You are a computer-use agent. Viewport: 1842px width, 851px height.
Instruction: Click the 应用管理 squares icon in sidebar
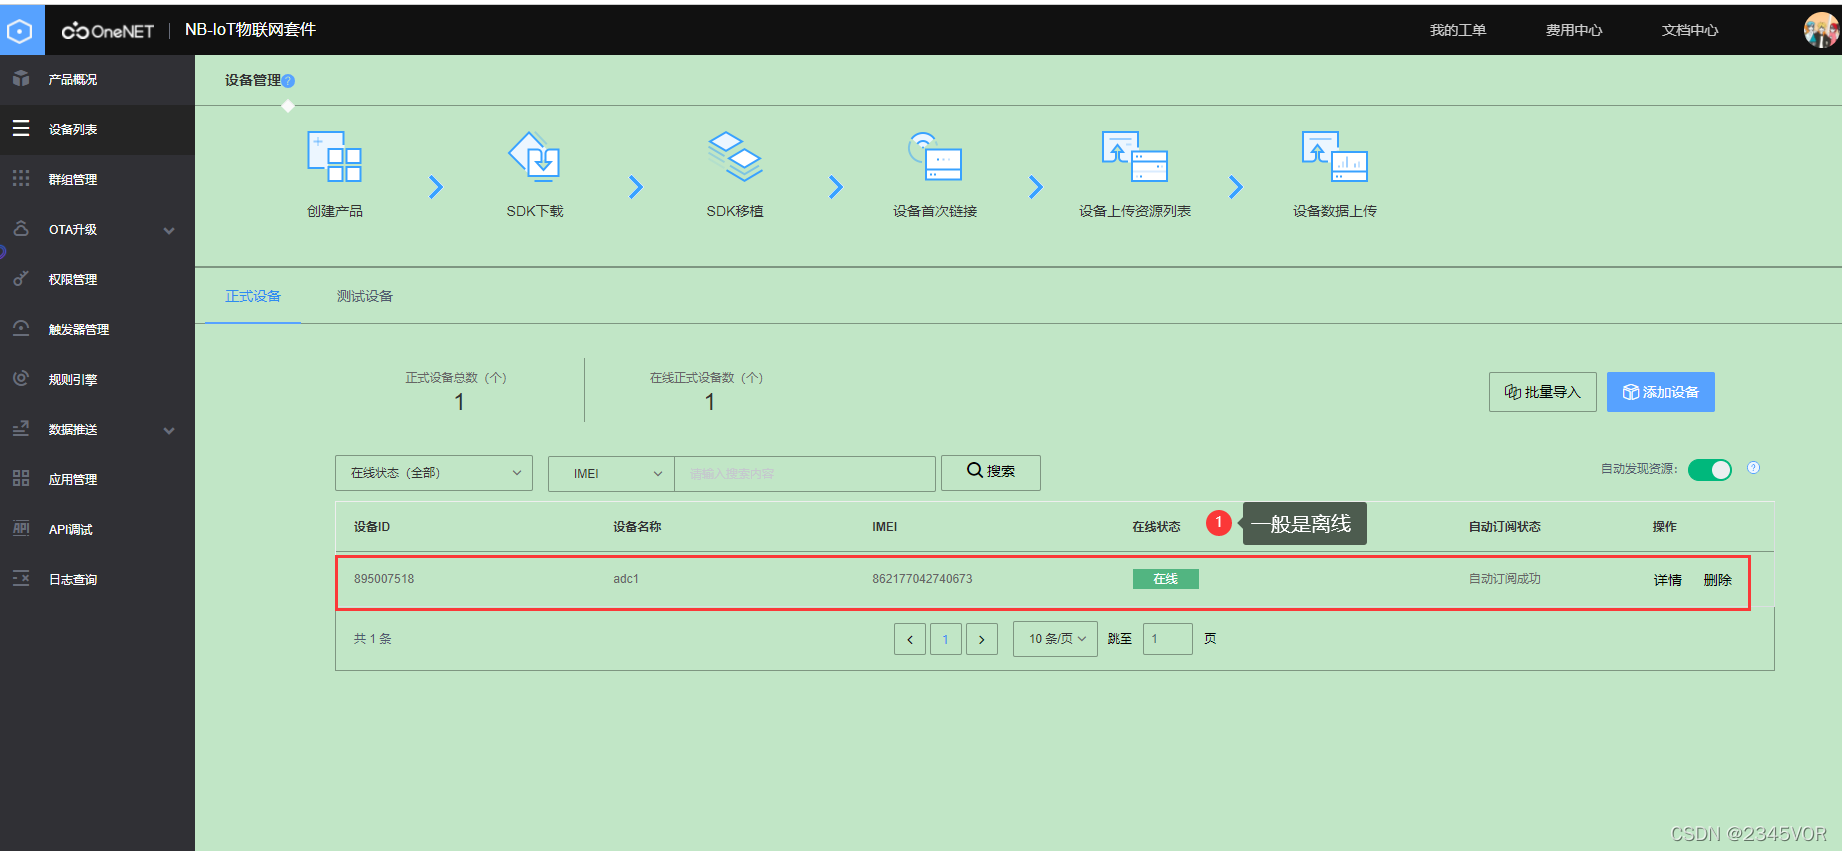point(21,479)
